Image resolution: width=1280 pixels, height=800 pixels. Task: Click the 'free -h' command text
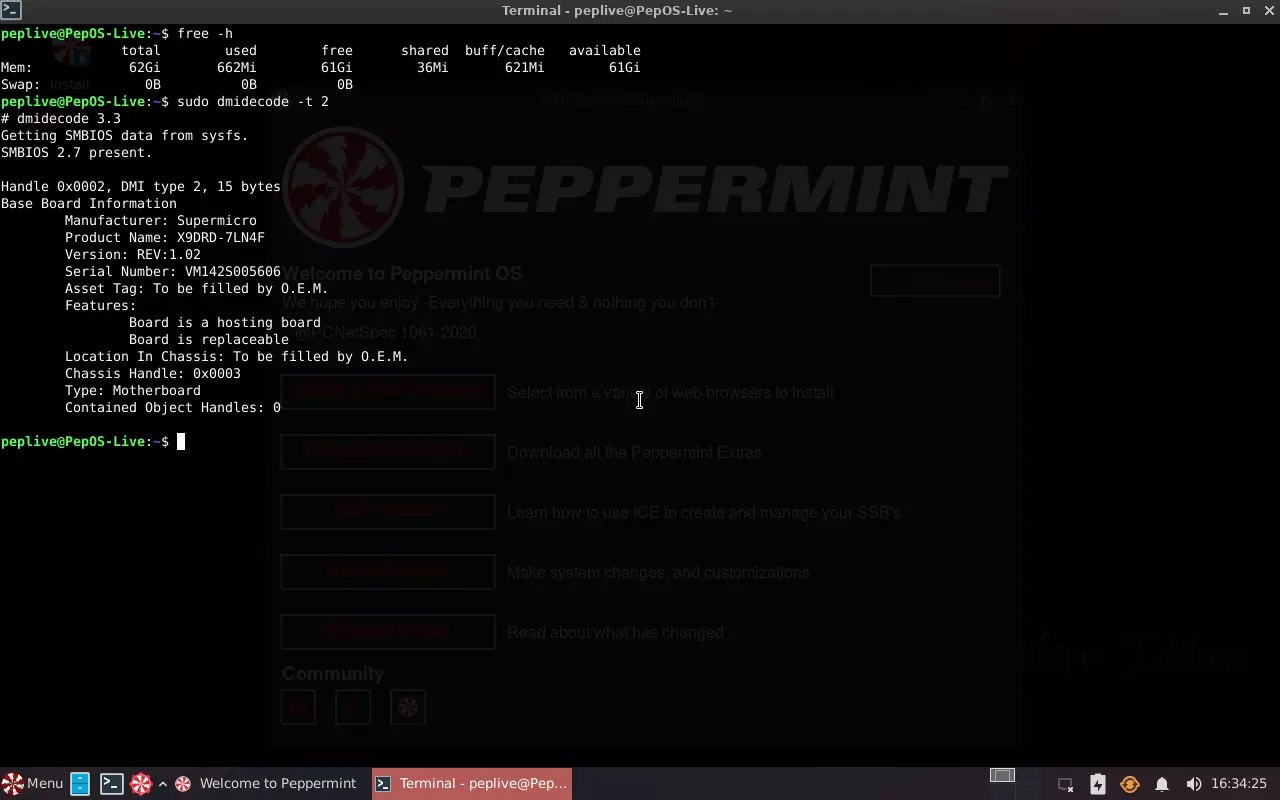pyautogui.click(x=205, y=33)
